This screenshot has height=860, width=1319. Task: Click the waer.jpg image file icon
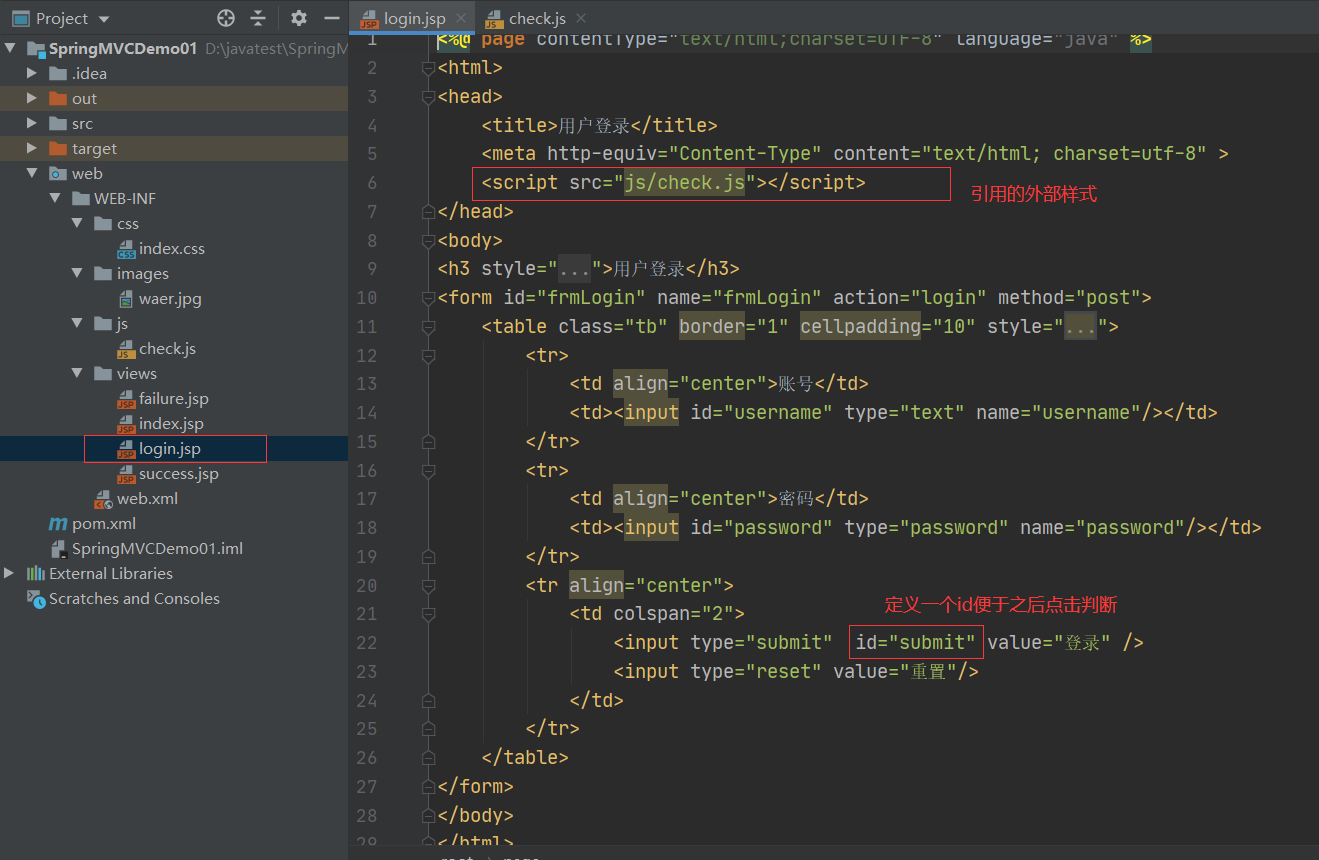click(126, 299)
